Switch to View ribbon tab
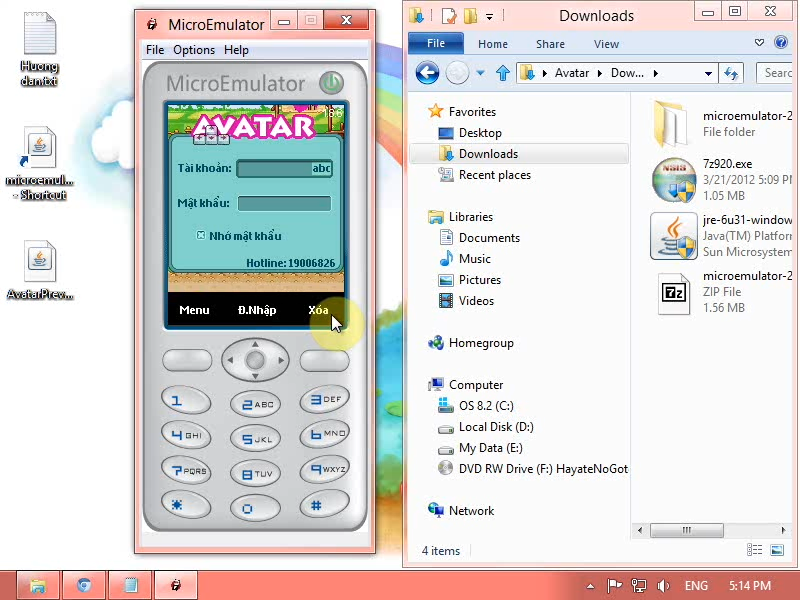The width and height of the screenshot is (800, 600). 606,44
